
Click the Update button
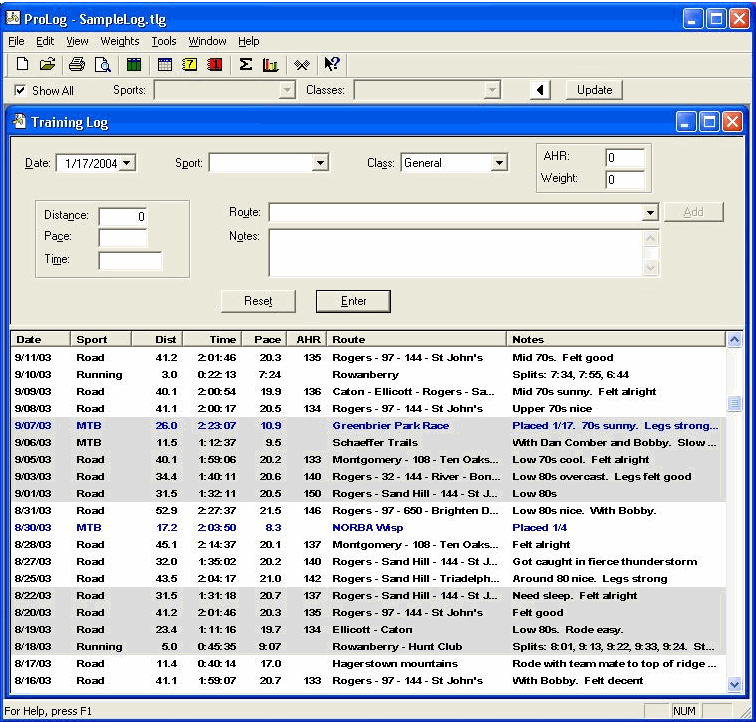[594, 90]
